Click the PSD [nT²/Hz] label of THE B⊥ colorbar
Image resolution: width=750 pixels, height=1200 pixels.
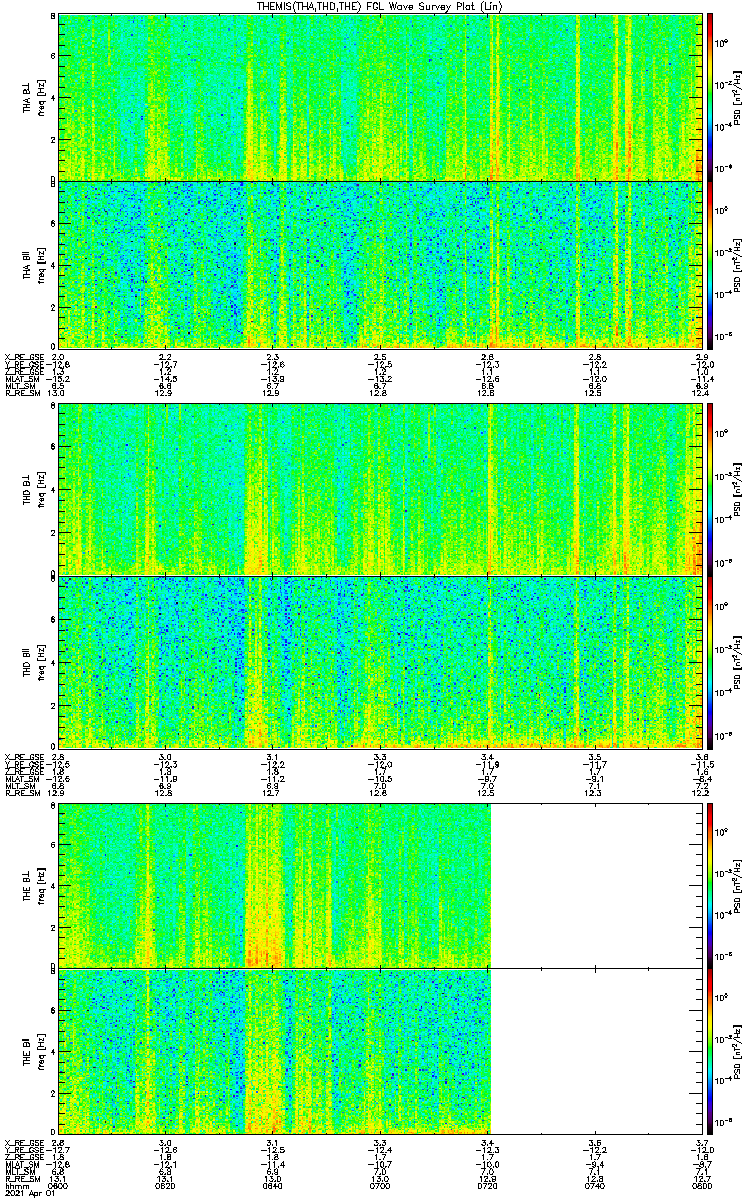(x=738, y=885)
